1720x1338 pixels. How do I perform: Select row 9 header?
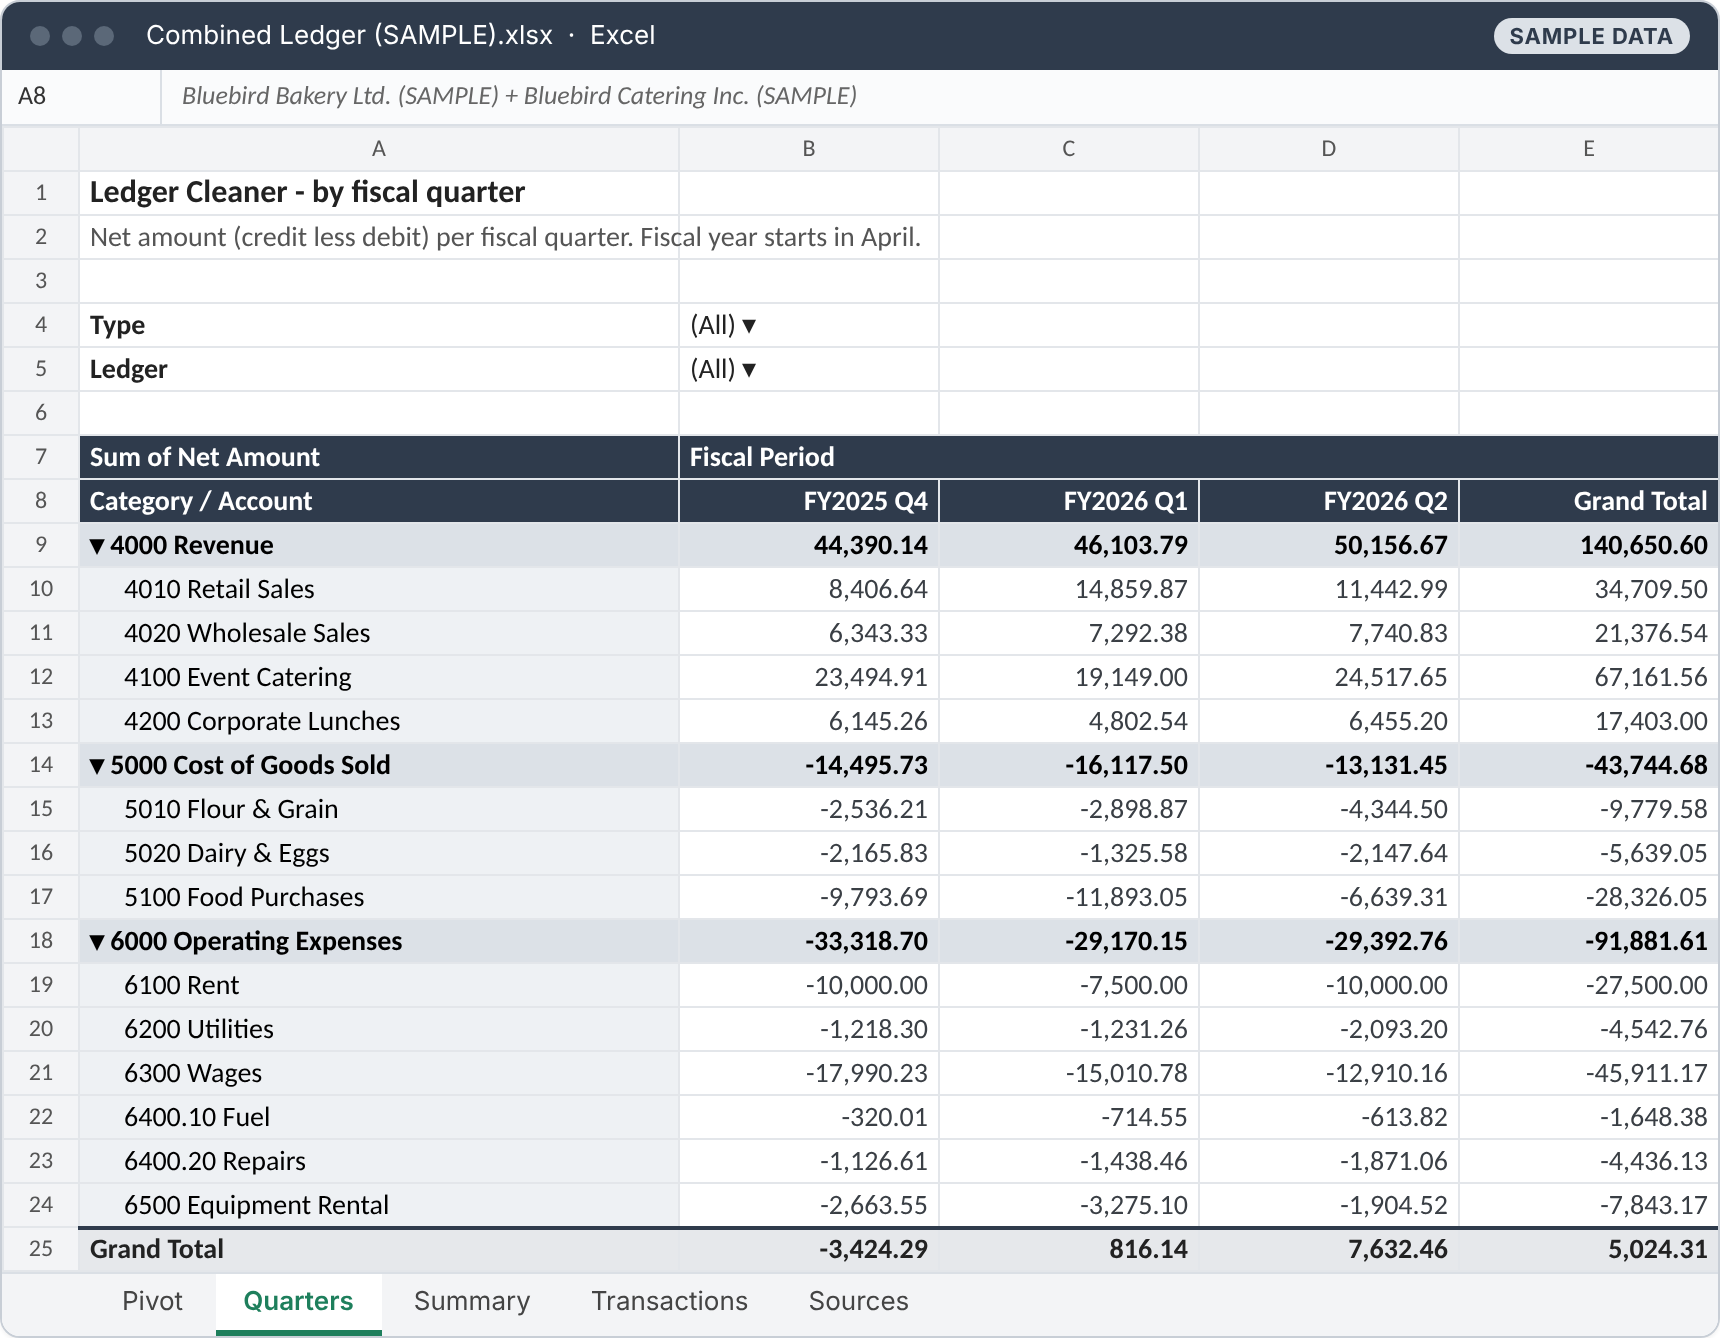click(41, 545)
